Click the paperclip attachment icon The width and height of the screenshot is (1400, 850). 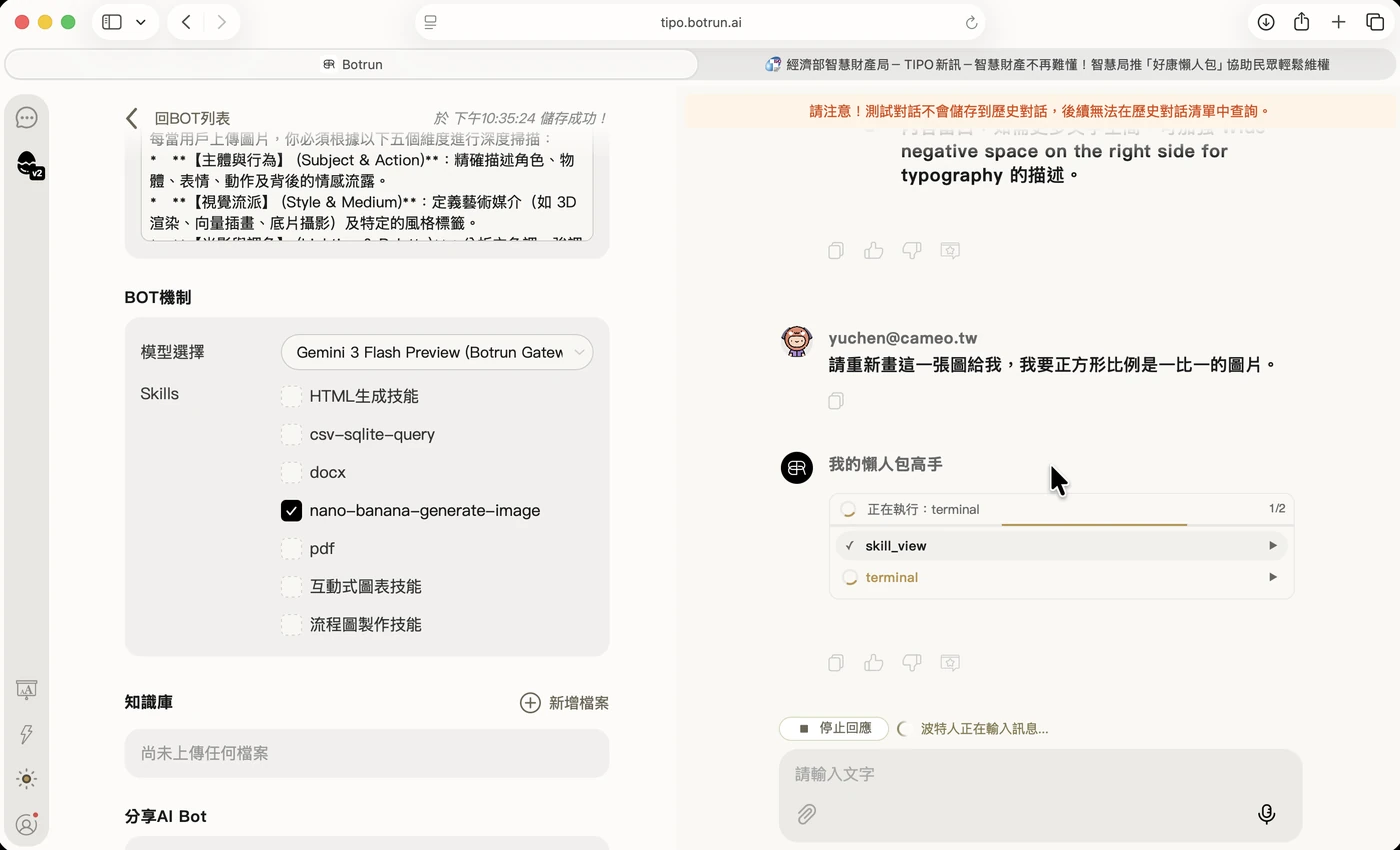[807, 814]
